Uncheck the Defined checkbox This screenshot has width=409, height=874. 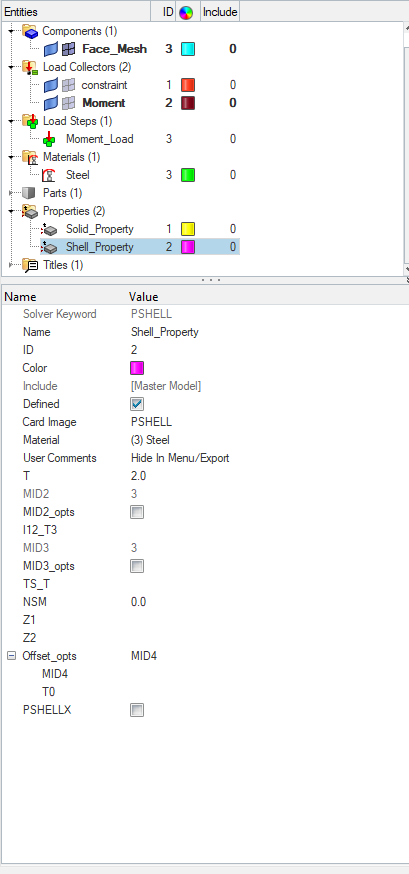[x=137, y=404]
